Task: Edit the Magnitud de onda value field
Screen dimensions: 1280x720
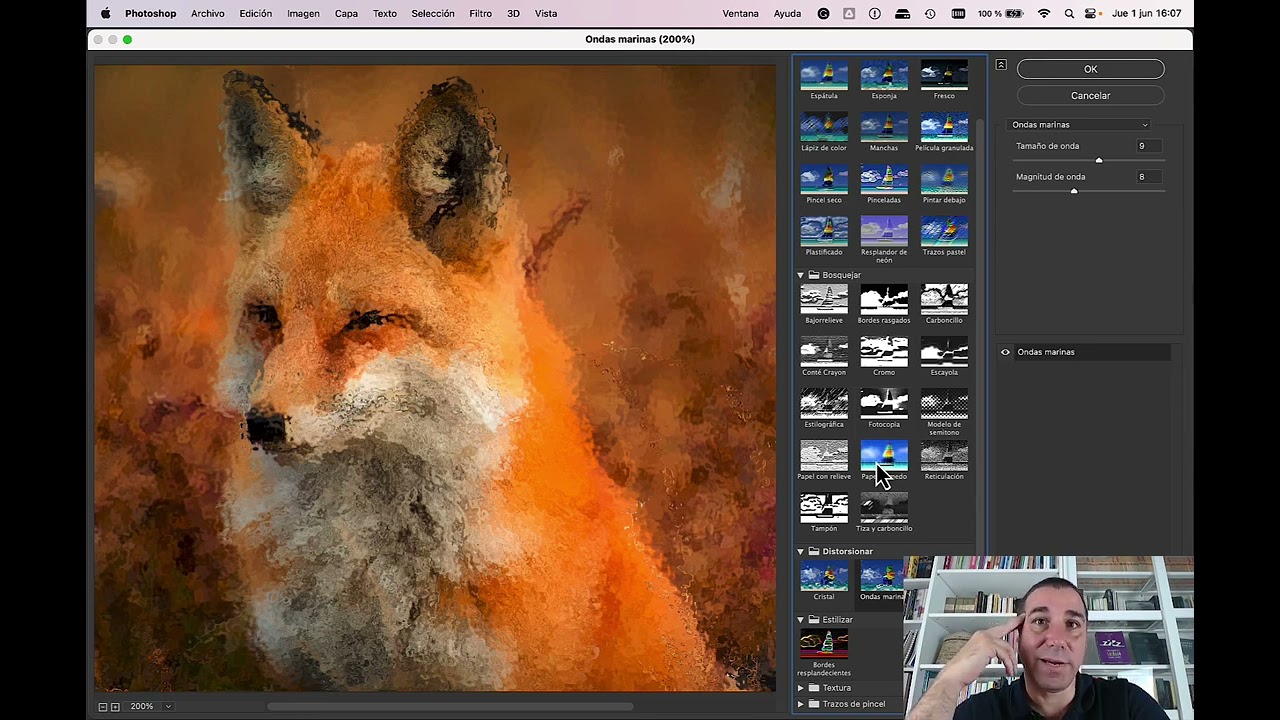Action: (x=1148, y=177)
